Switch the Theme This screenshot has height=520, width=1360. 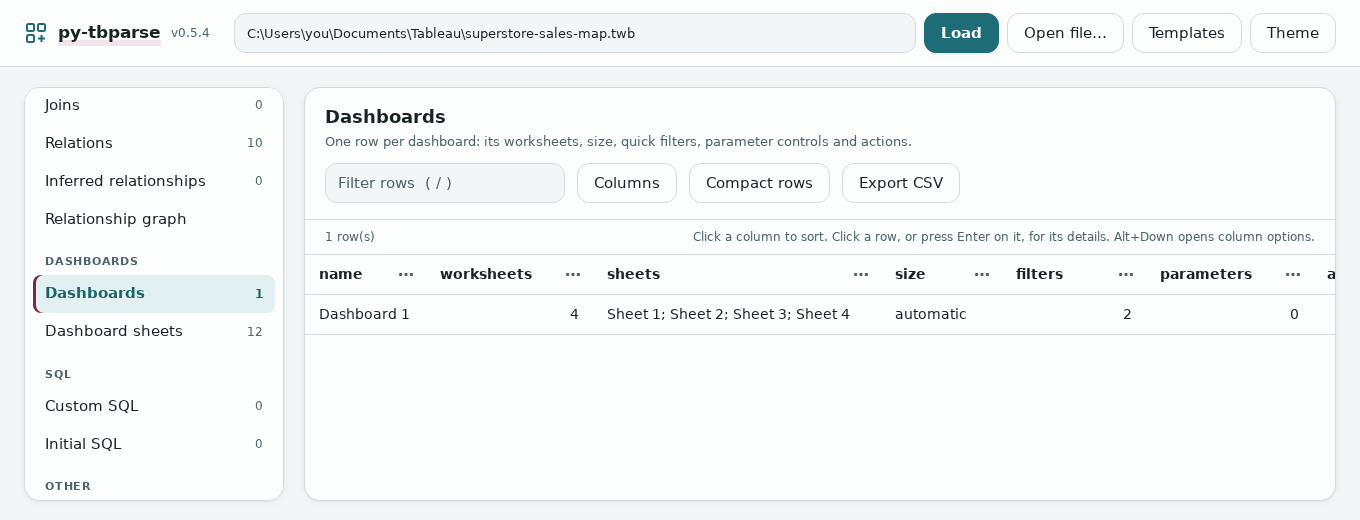[1293, 33]
